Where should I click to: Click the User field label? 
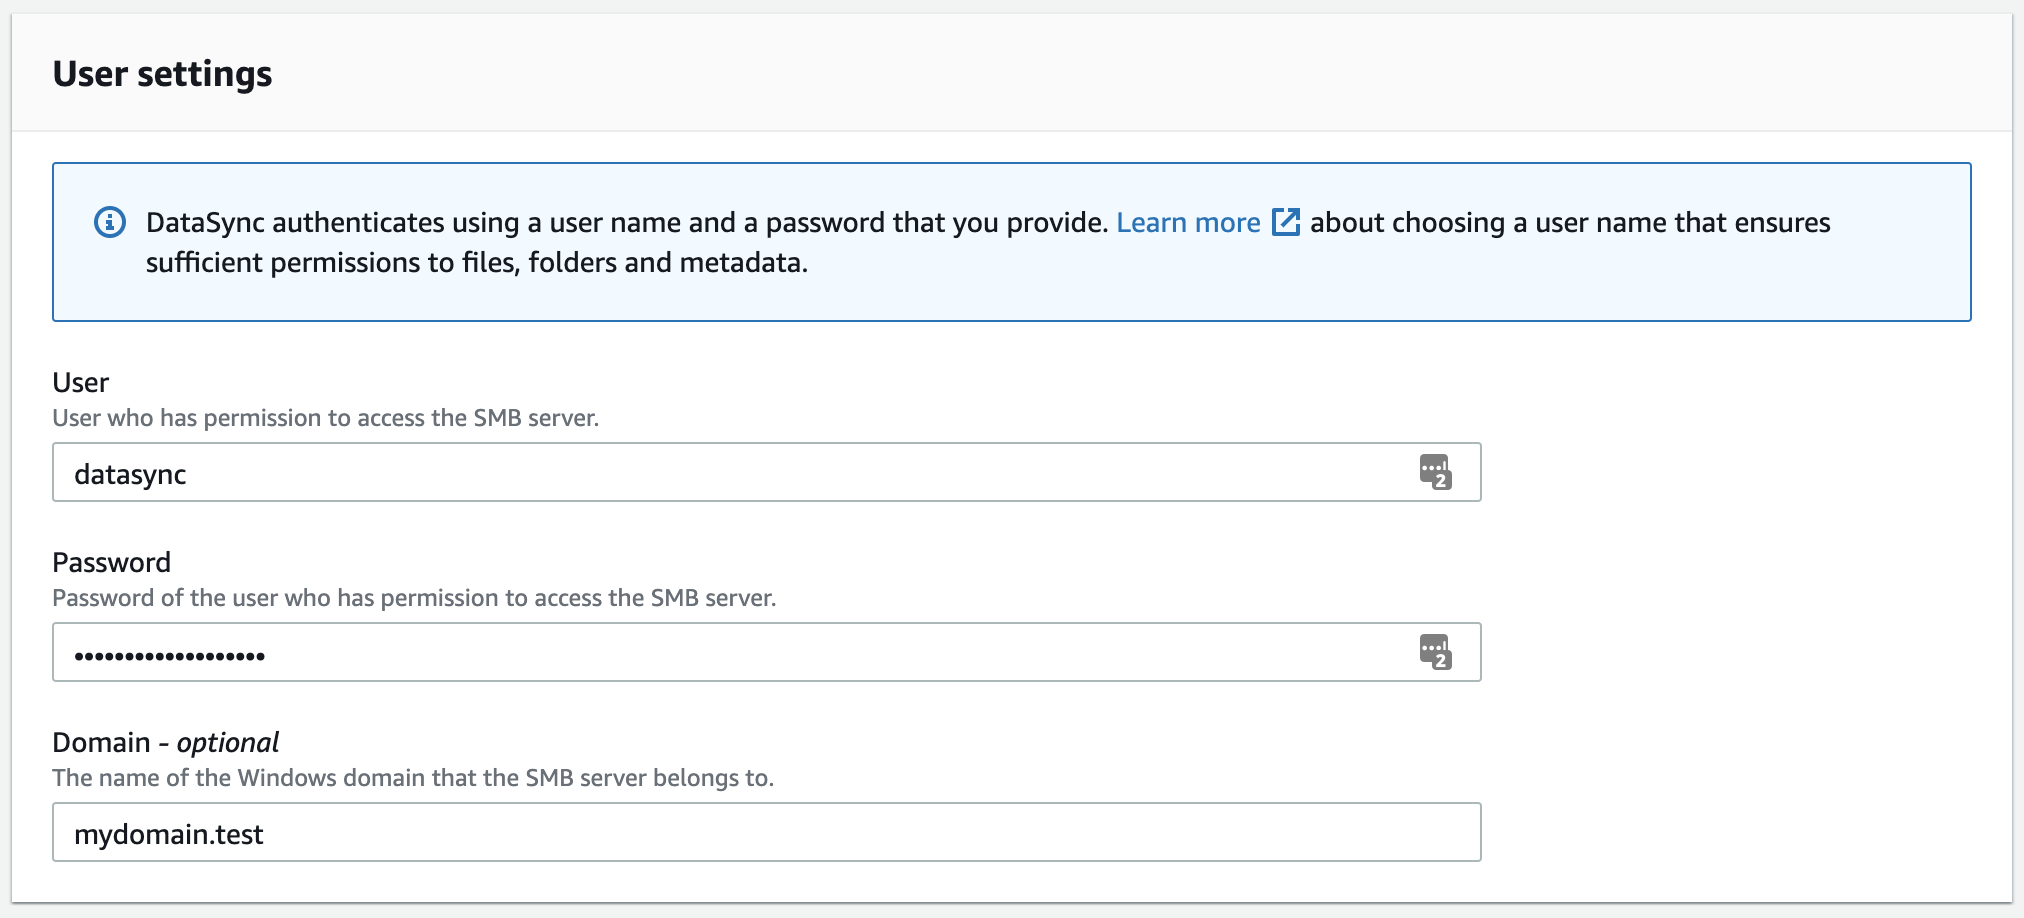click(x=81, y=382)
